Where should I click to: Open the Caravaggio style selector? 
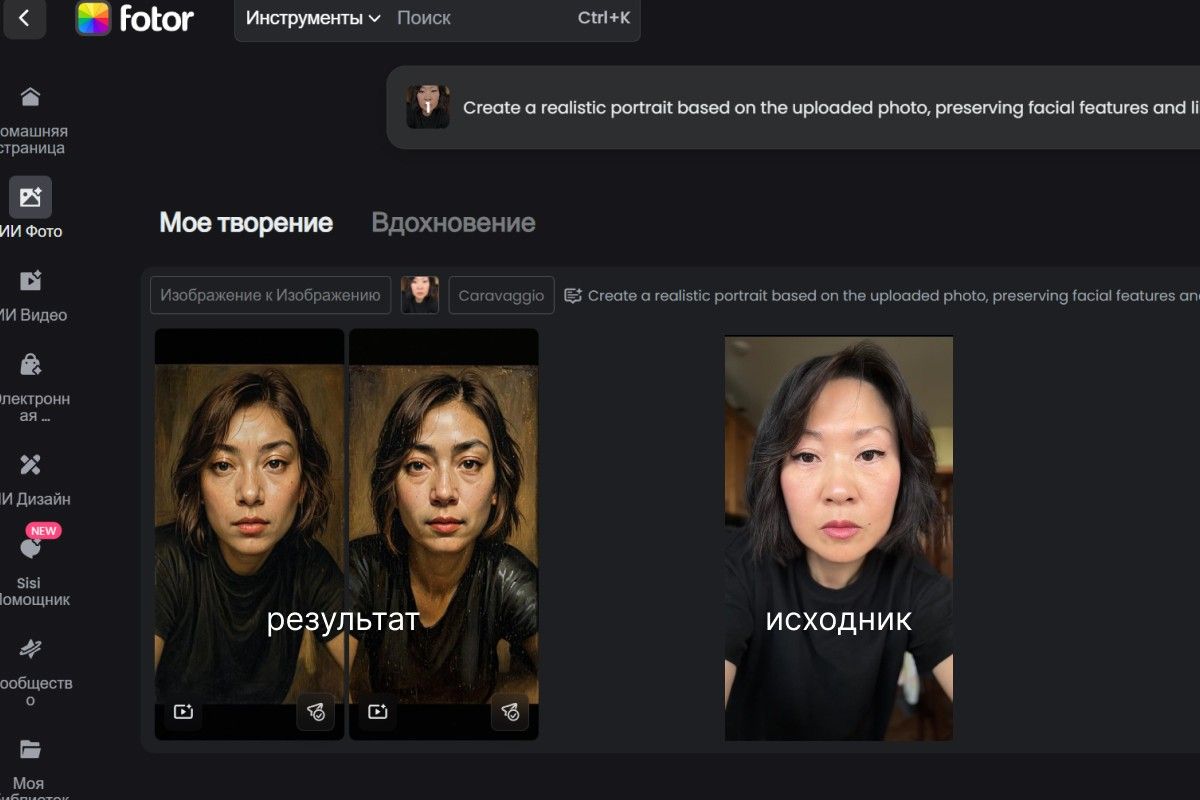[501, 294]
